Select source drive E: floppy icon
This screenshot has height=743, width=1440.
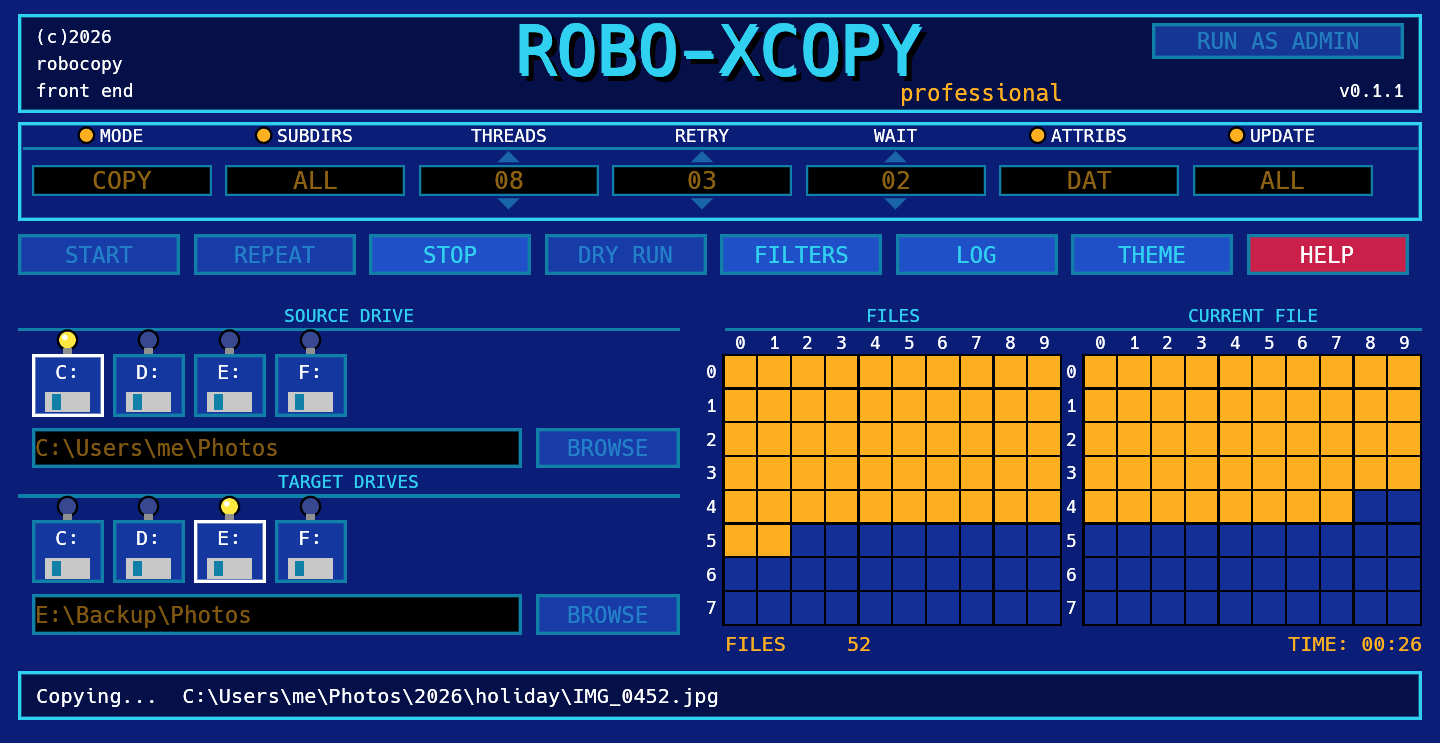230,385
